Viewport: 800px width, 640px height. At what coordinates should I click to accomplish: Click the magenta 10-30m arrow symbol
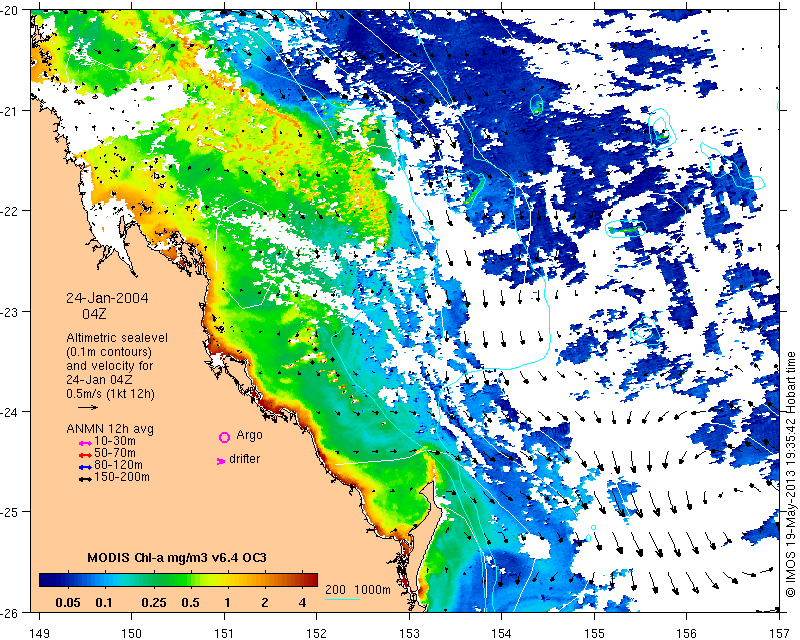point(85,443)
